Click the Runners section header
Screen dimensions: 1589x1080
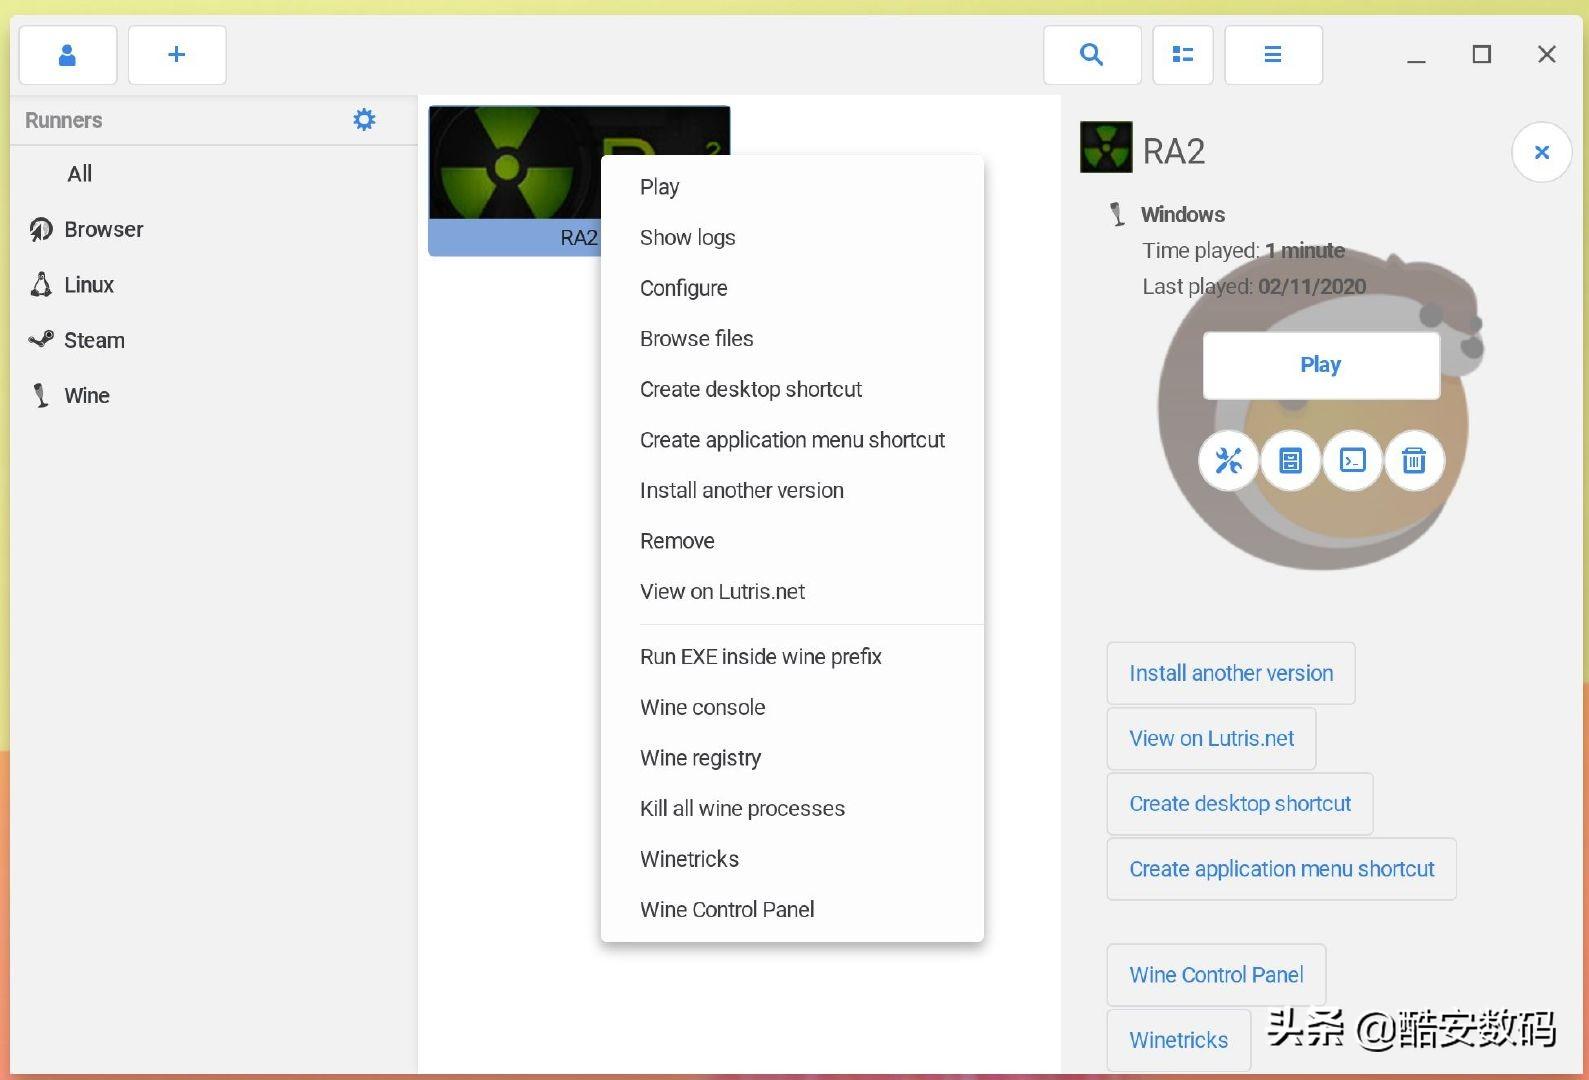click(64, 120)
